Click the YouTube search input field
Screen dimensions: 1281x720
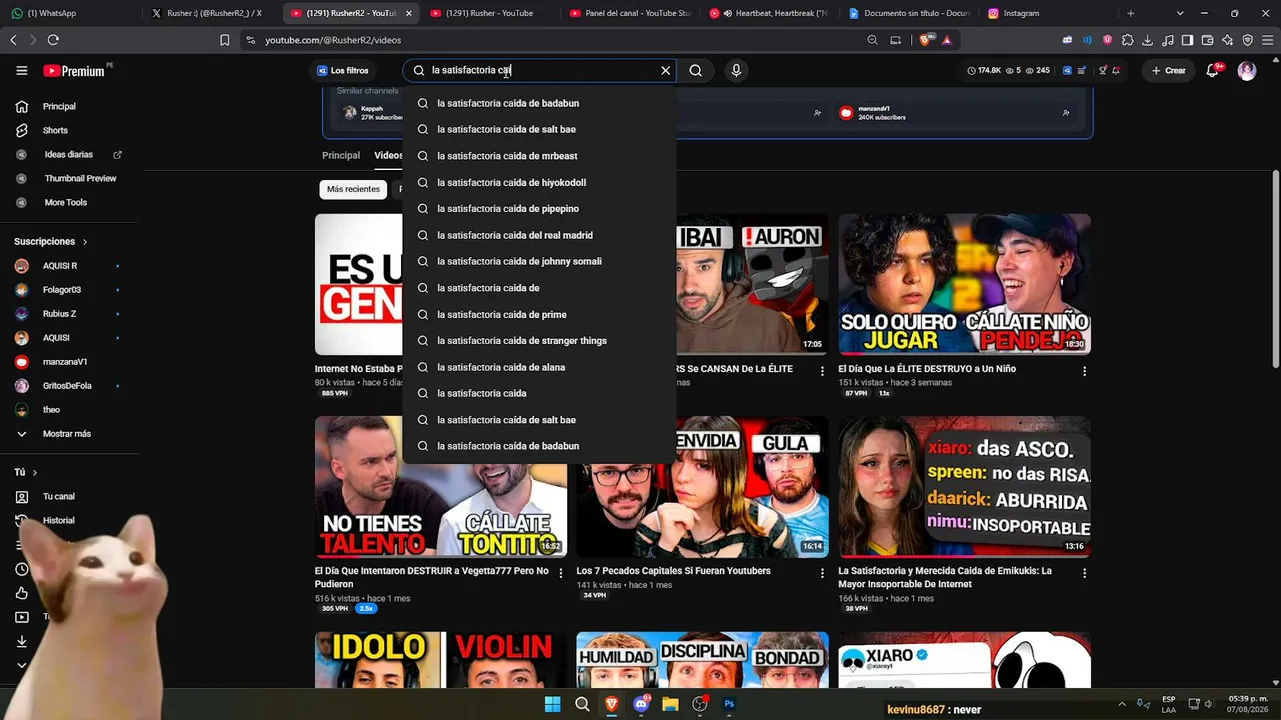click(542, 71)
